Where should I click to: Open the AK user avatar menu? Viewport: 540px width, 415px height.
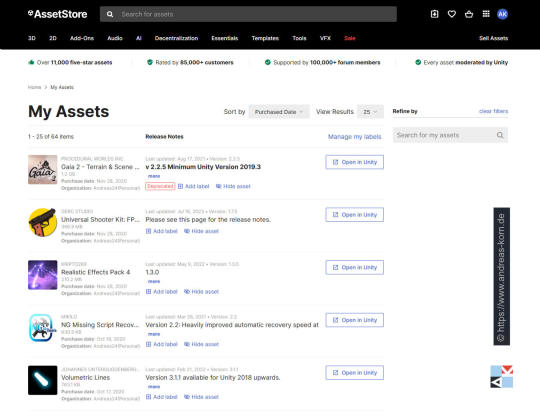[x=502, y=14]
